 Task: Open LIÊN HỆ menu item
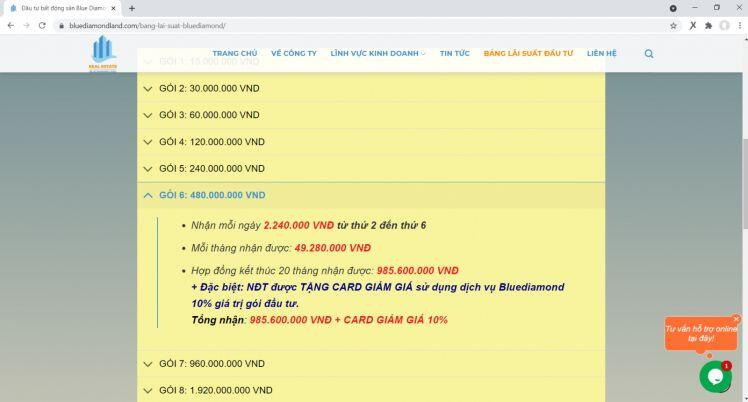[x=602, y=53]
